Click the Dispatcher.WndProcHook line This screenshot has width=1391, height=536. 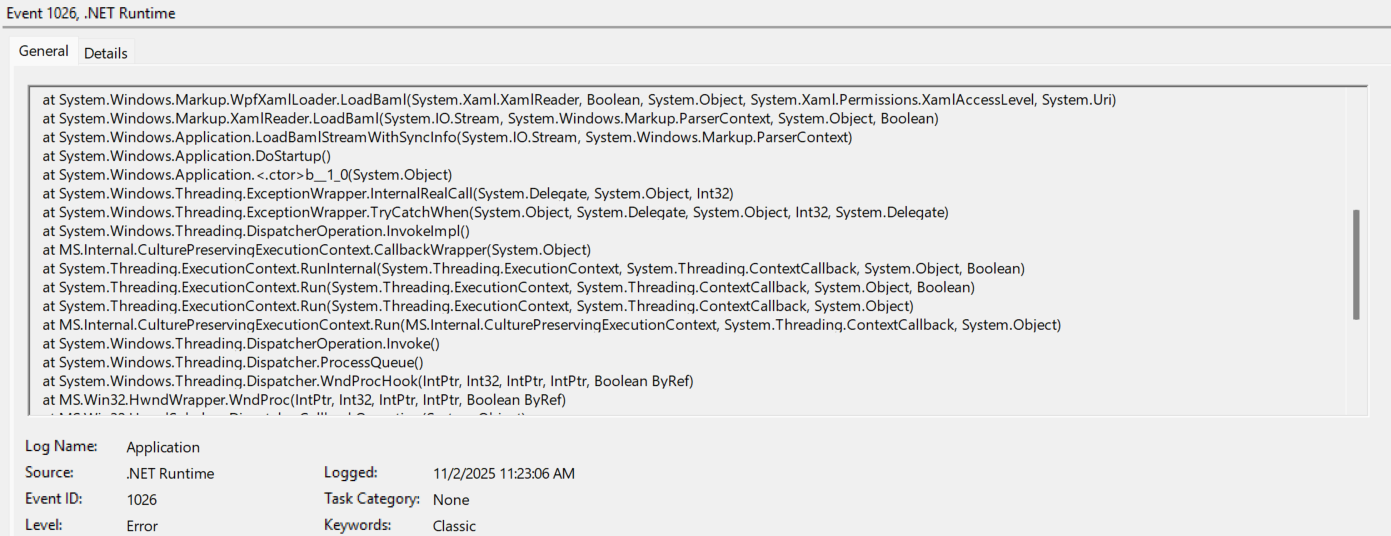pos(368,381)
